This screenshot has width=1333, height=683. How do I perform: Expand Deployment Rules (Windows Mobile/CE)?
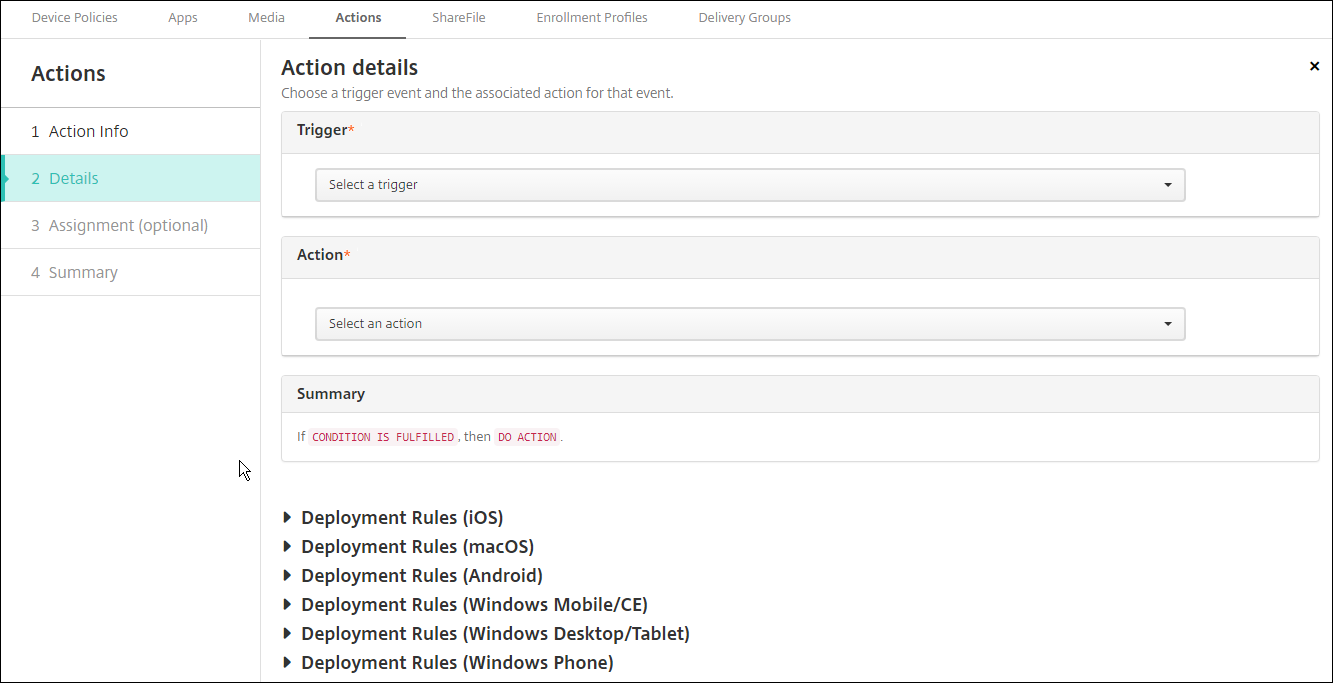coord(465,605)
